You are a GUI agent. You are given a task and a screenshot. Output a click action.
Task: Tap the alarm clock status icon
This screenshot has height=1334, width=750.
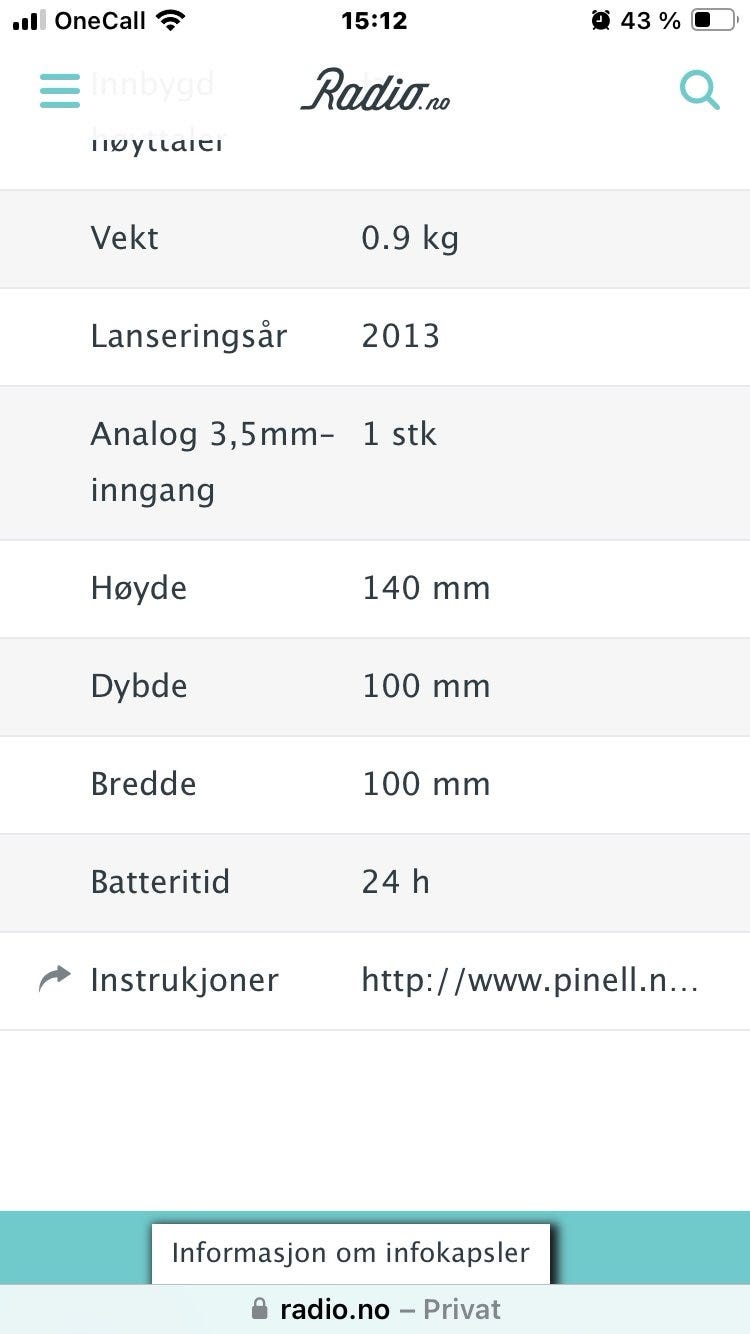click(x=601, y=18)
